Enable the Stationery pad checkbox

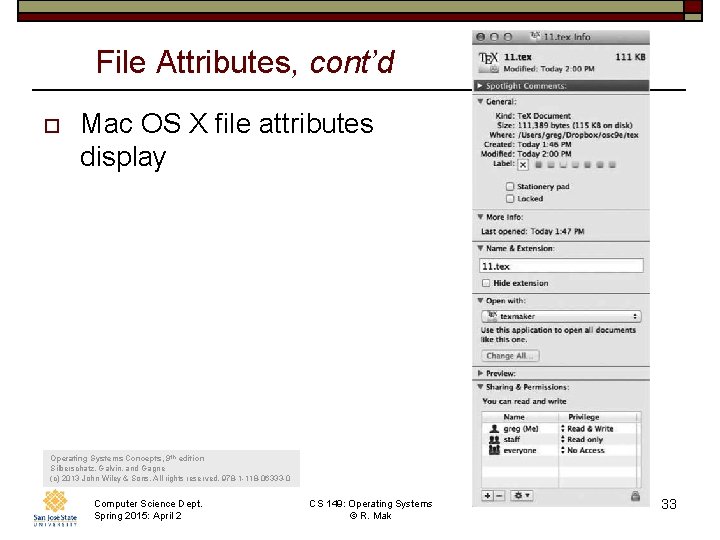coord(510,186)
